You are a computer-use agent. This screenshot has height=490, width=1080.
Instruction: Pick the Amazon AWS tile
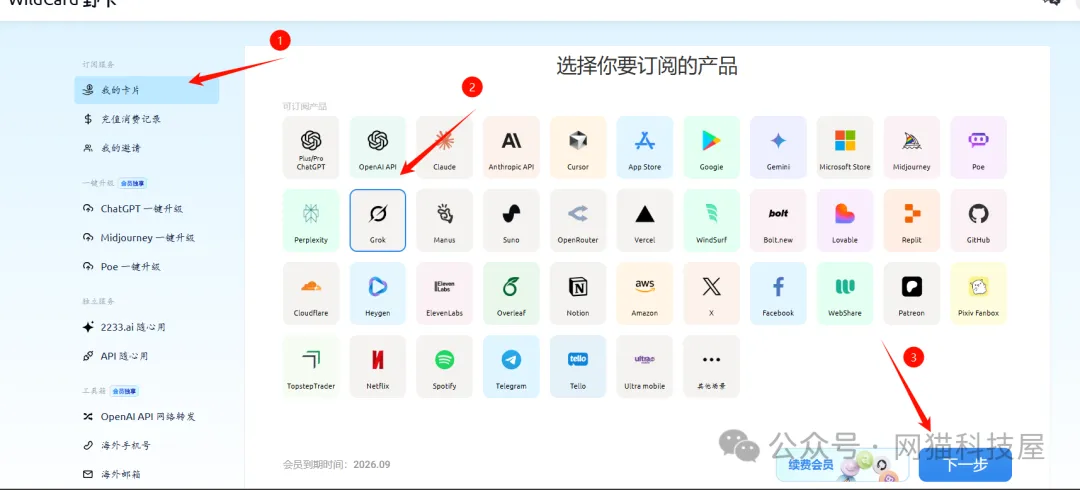645,294
